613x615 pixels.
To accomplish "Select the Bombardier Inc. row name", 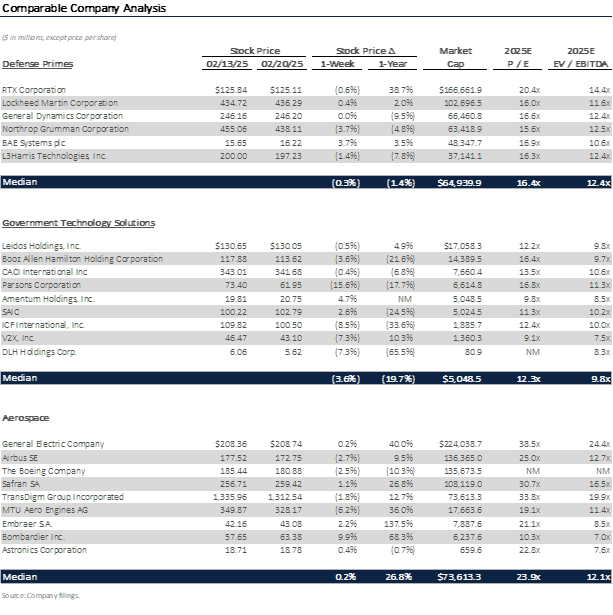I will tap(33, 537).
